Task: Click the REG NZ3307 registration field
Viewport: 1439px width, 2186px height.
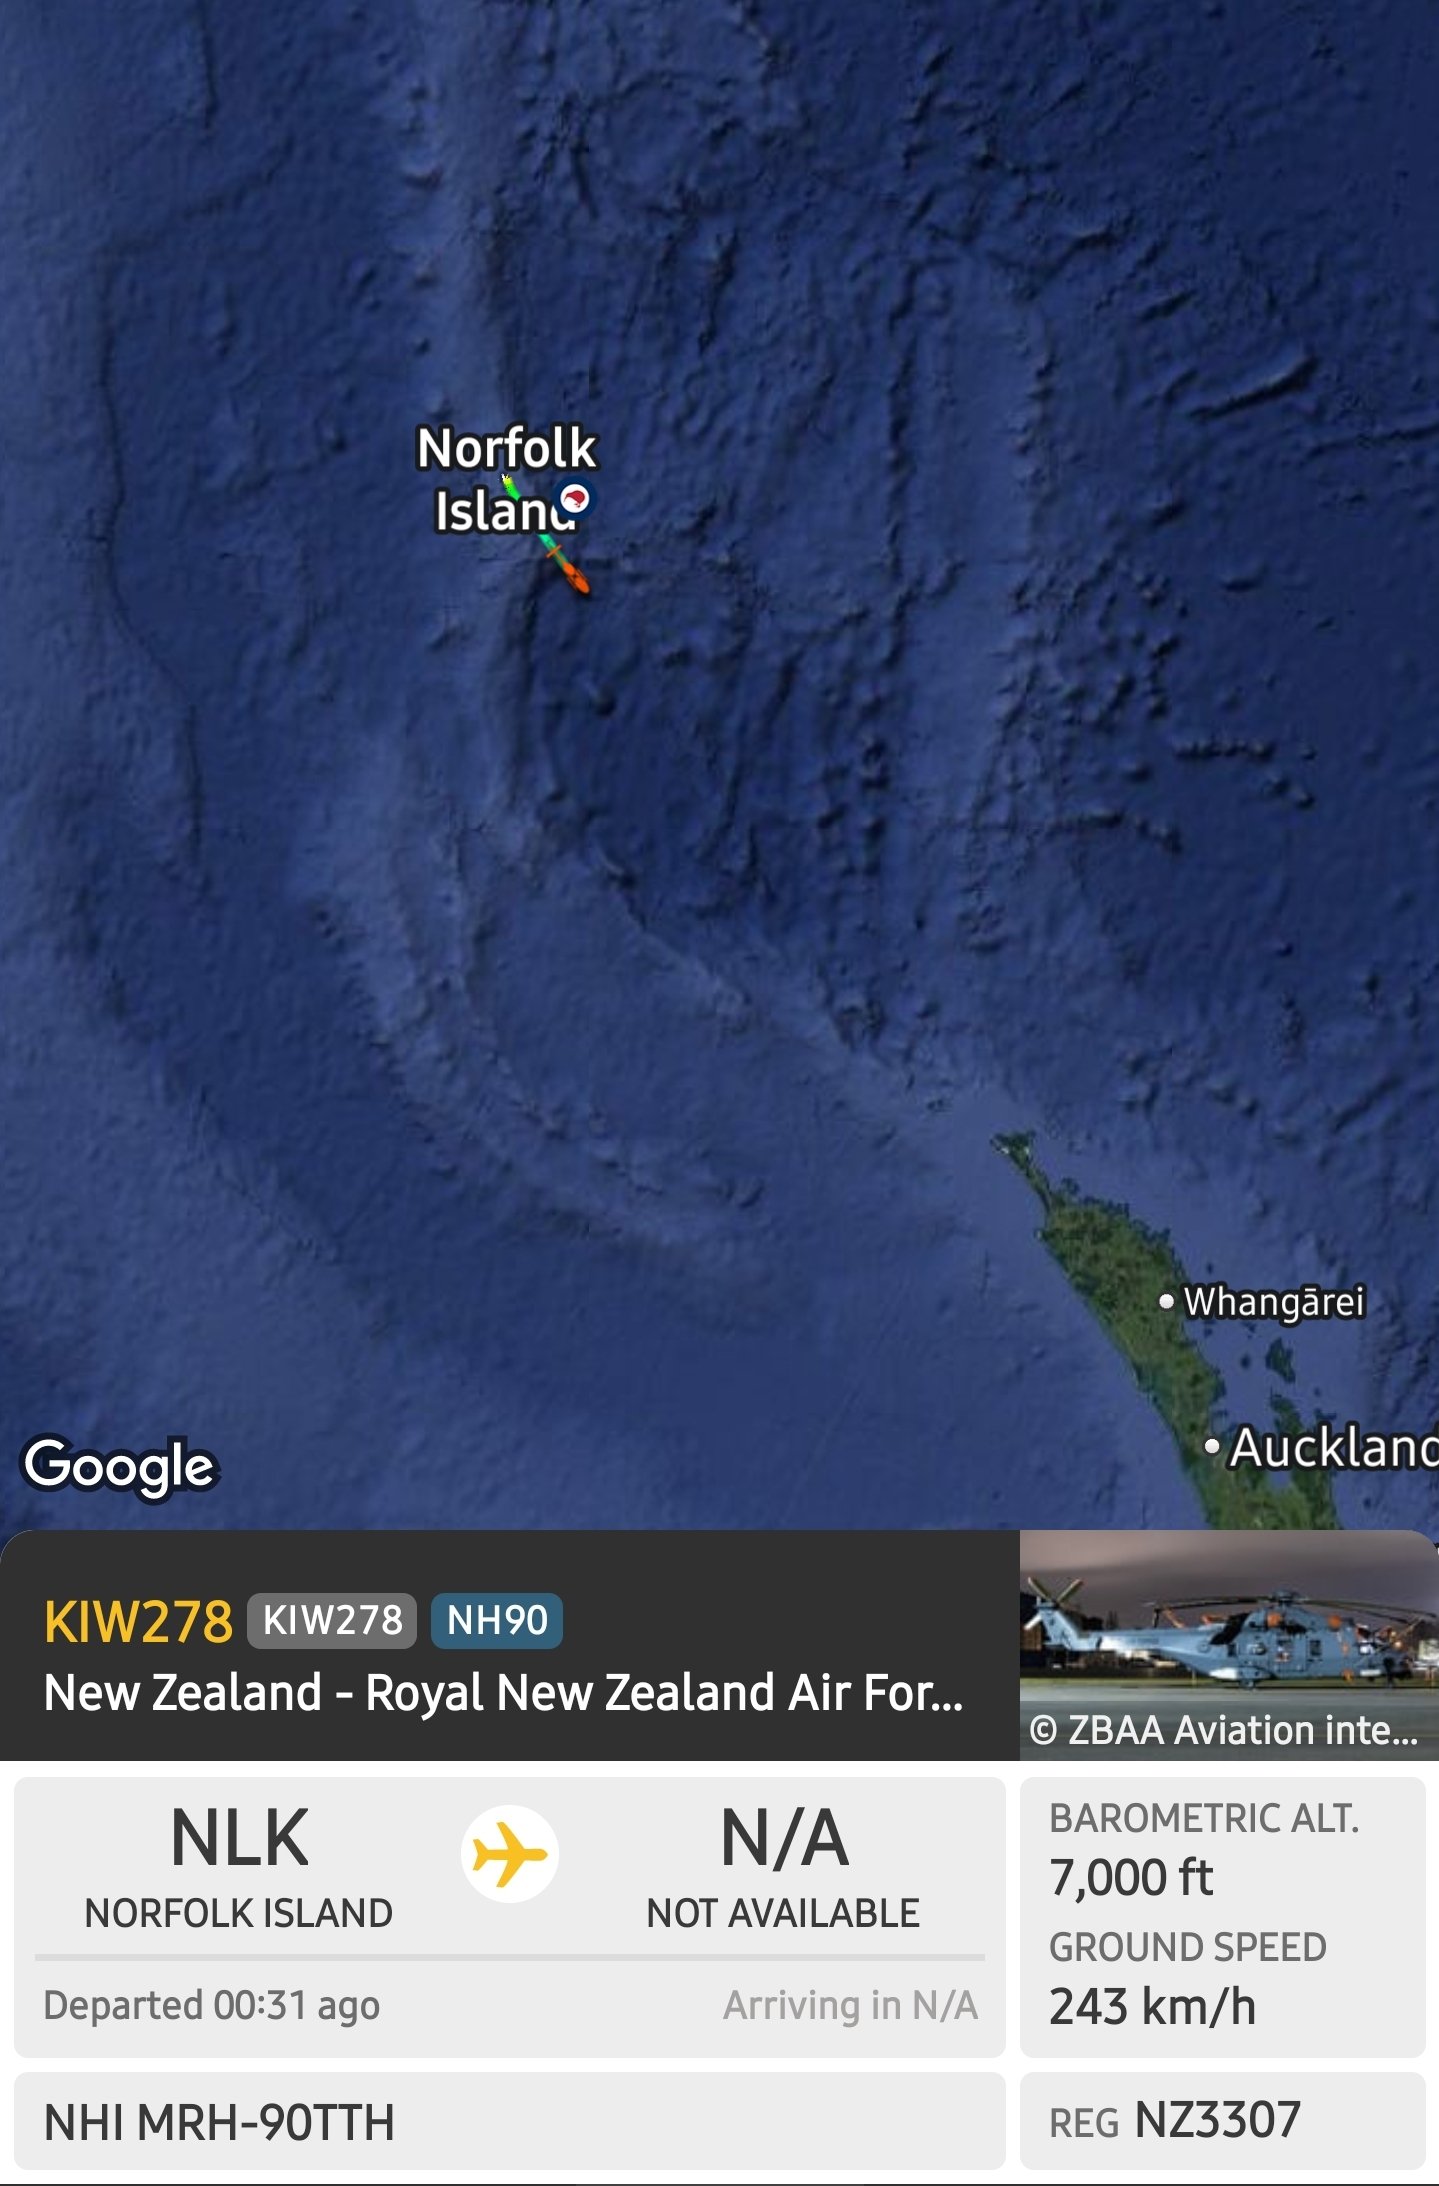Action: point(1222,2120)
